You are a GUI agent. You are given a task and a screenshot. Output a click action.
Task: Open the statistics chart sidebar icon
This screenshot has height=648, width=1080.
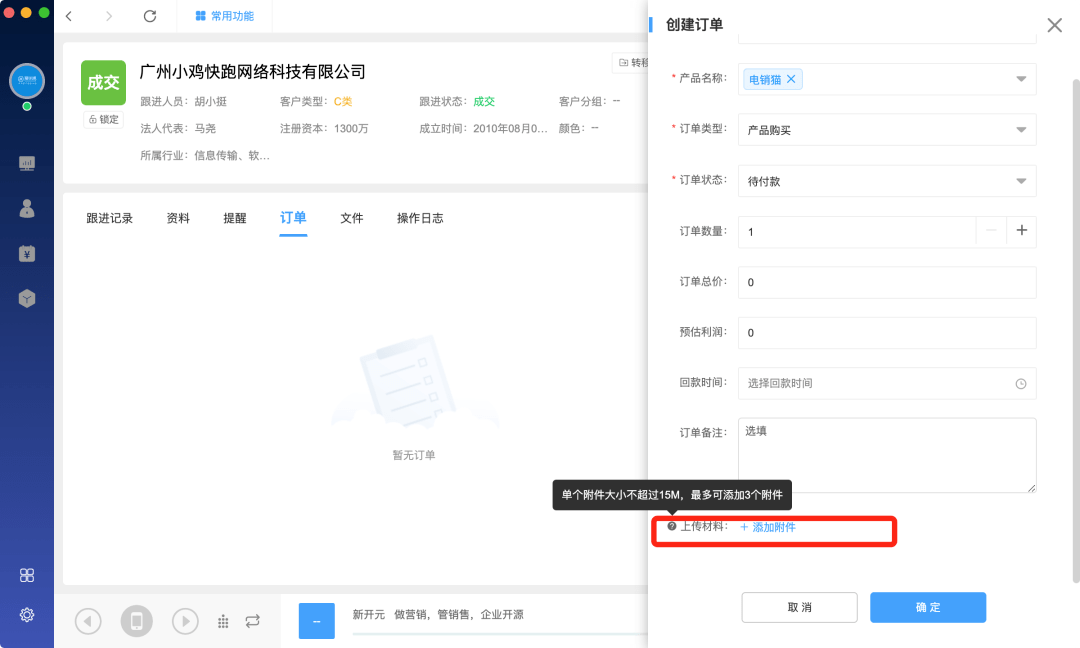27,163
